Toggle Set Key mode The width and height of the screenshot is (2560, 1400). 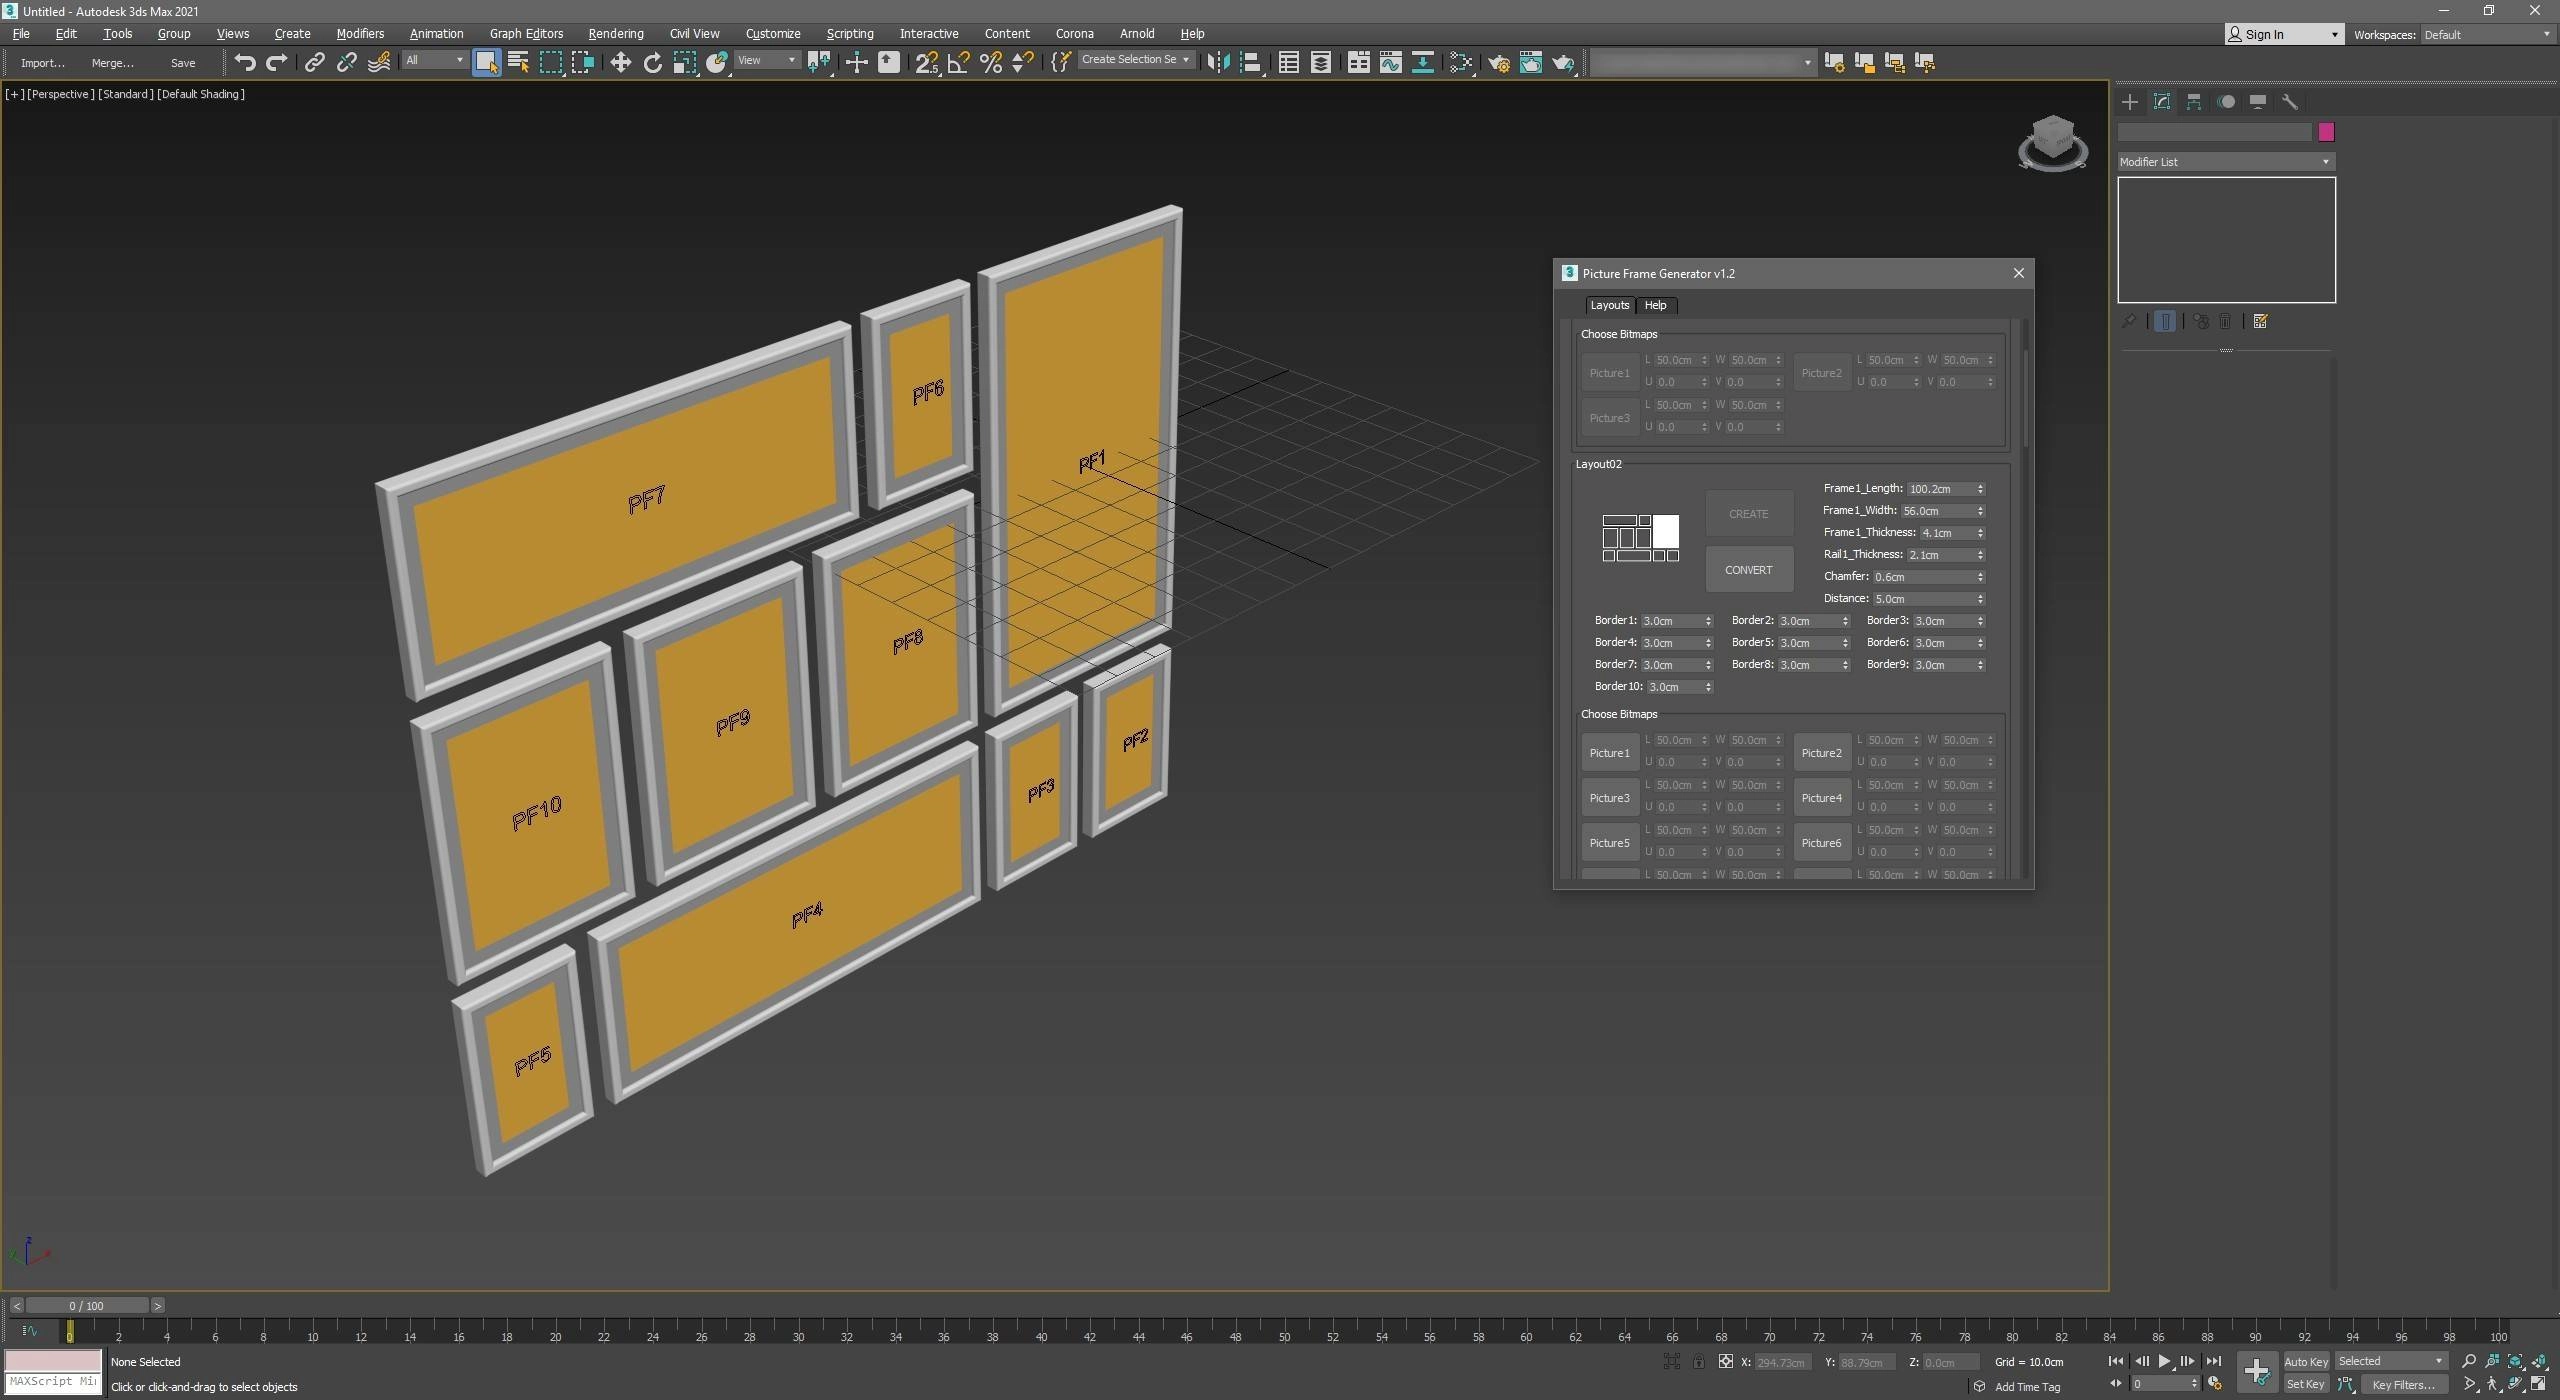tap(2306, 1385)
